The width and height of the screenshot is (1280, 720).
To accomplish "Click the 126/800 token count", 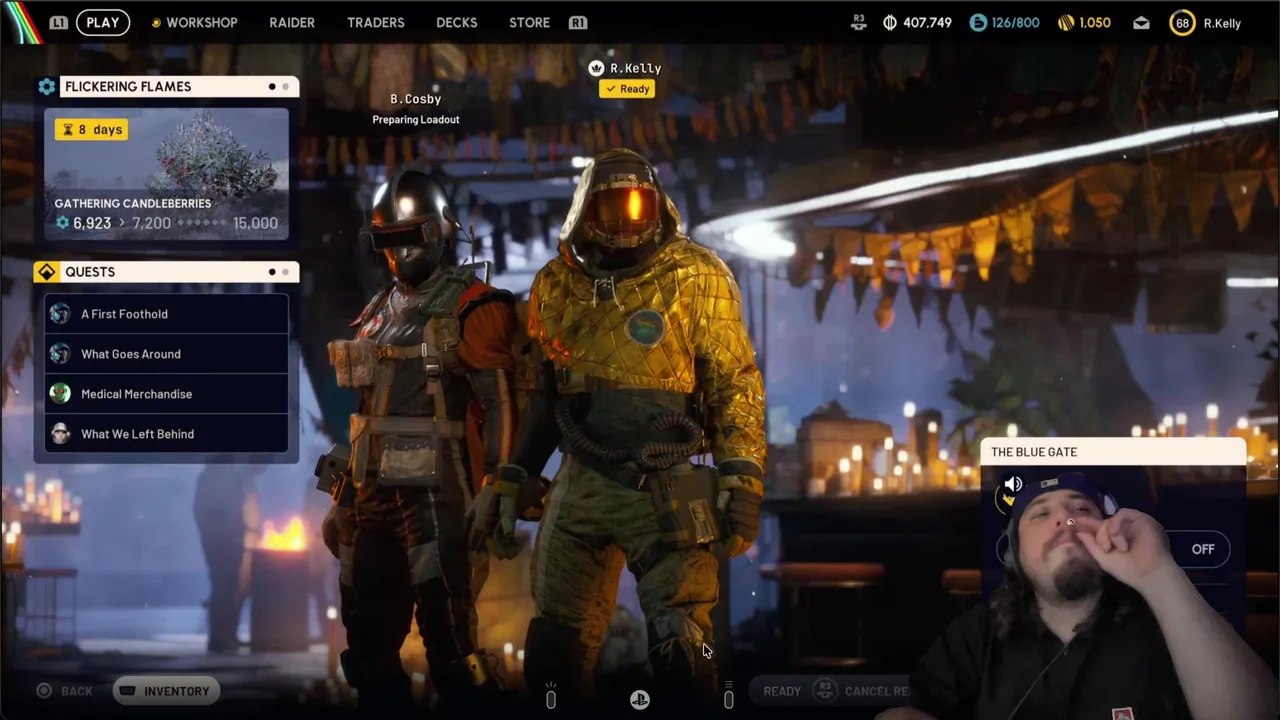I will pyautogui.click(x=1015, y=23).
